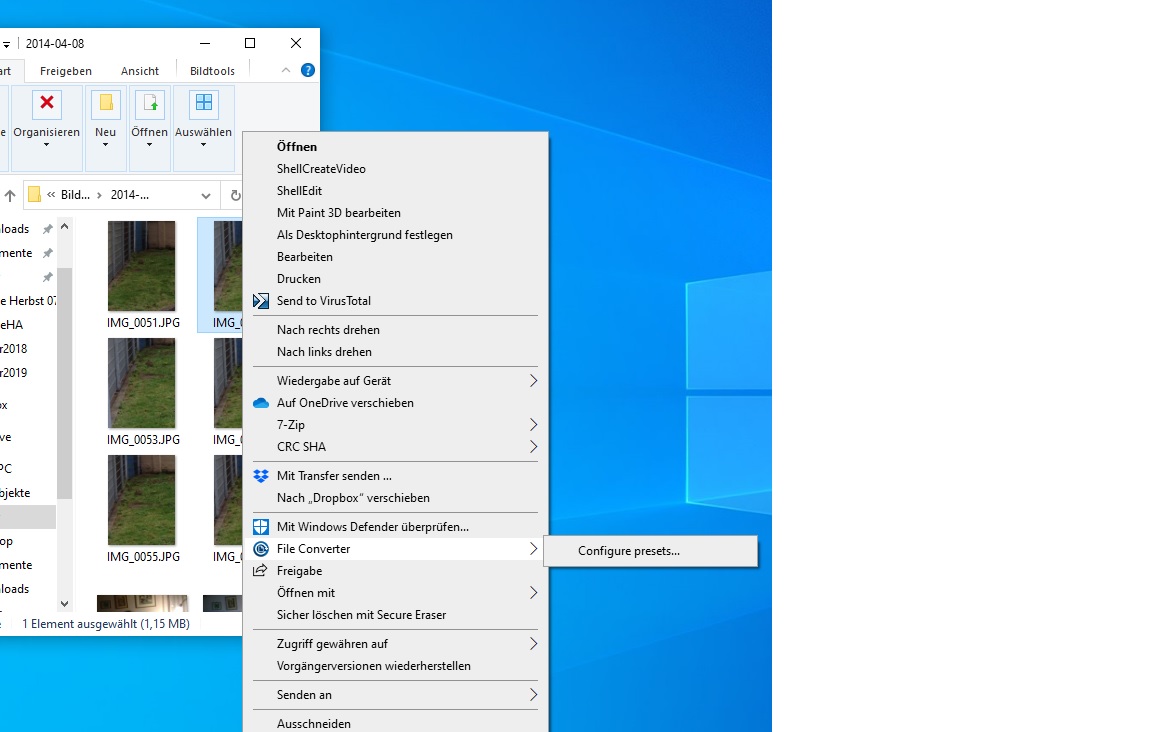
Task: Choose Mit Paint 3D bearbeiten
Action: 338,212
